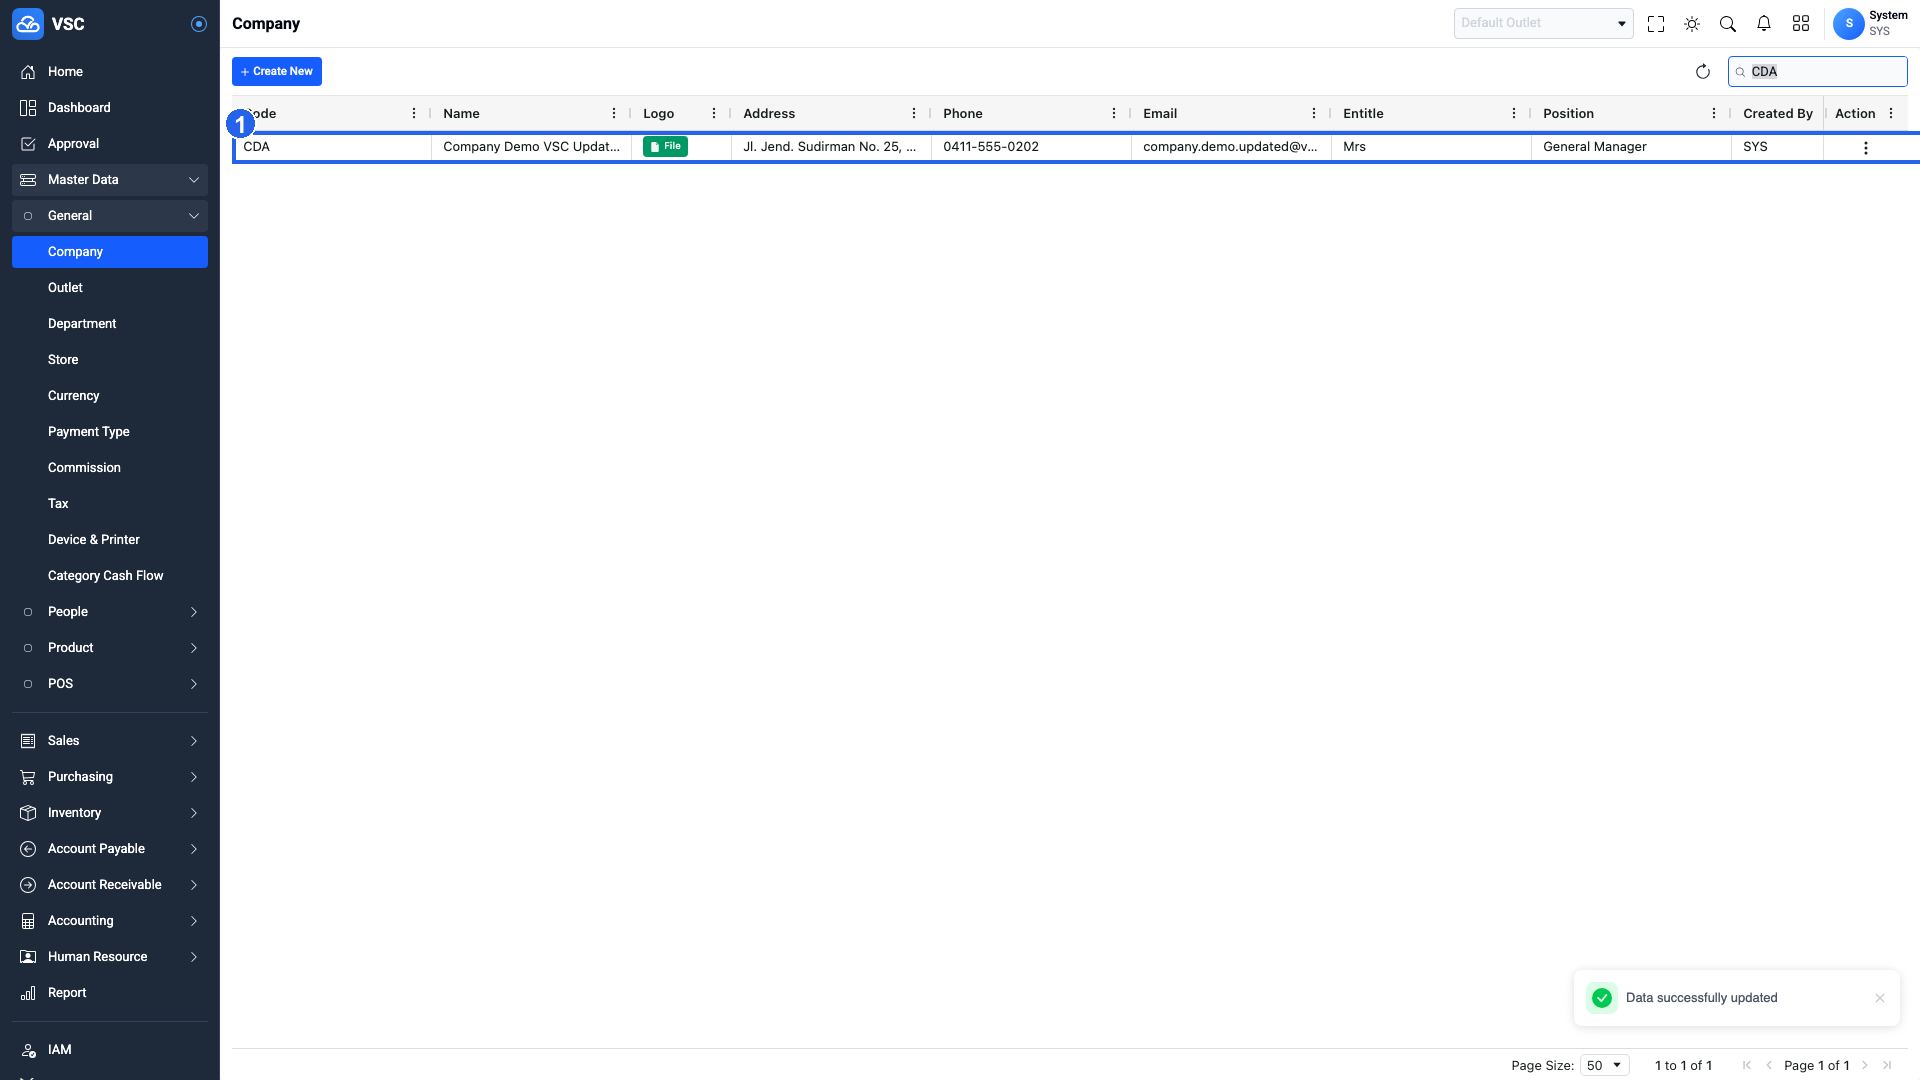Open the green File logo badge
The image size is (1920, 1080).
click(665, 147)
